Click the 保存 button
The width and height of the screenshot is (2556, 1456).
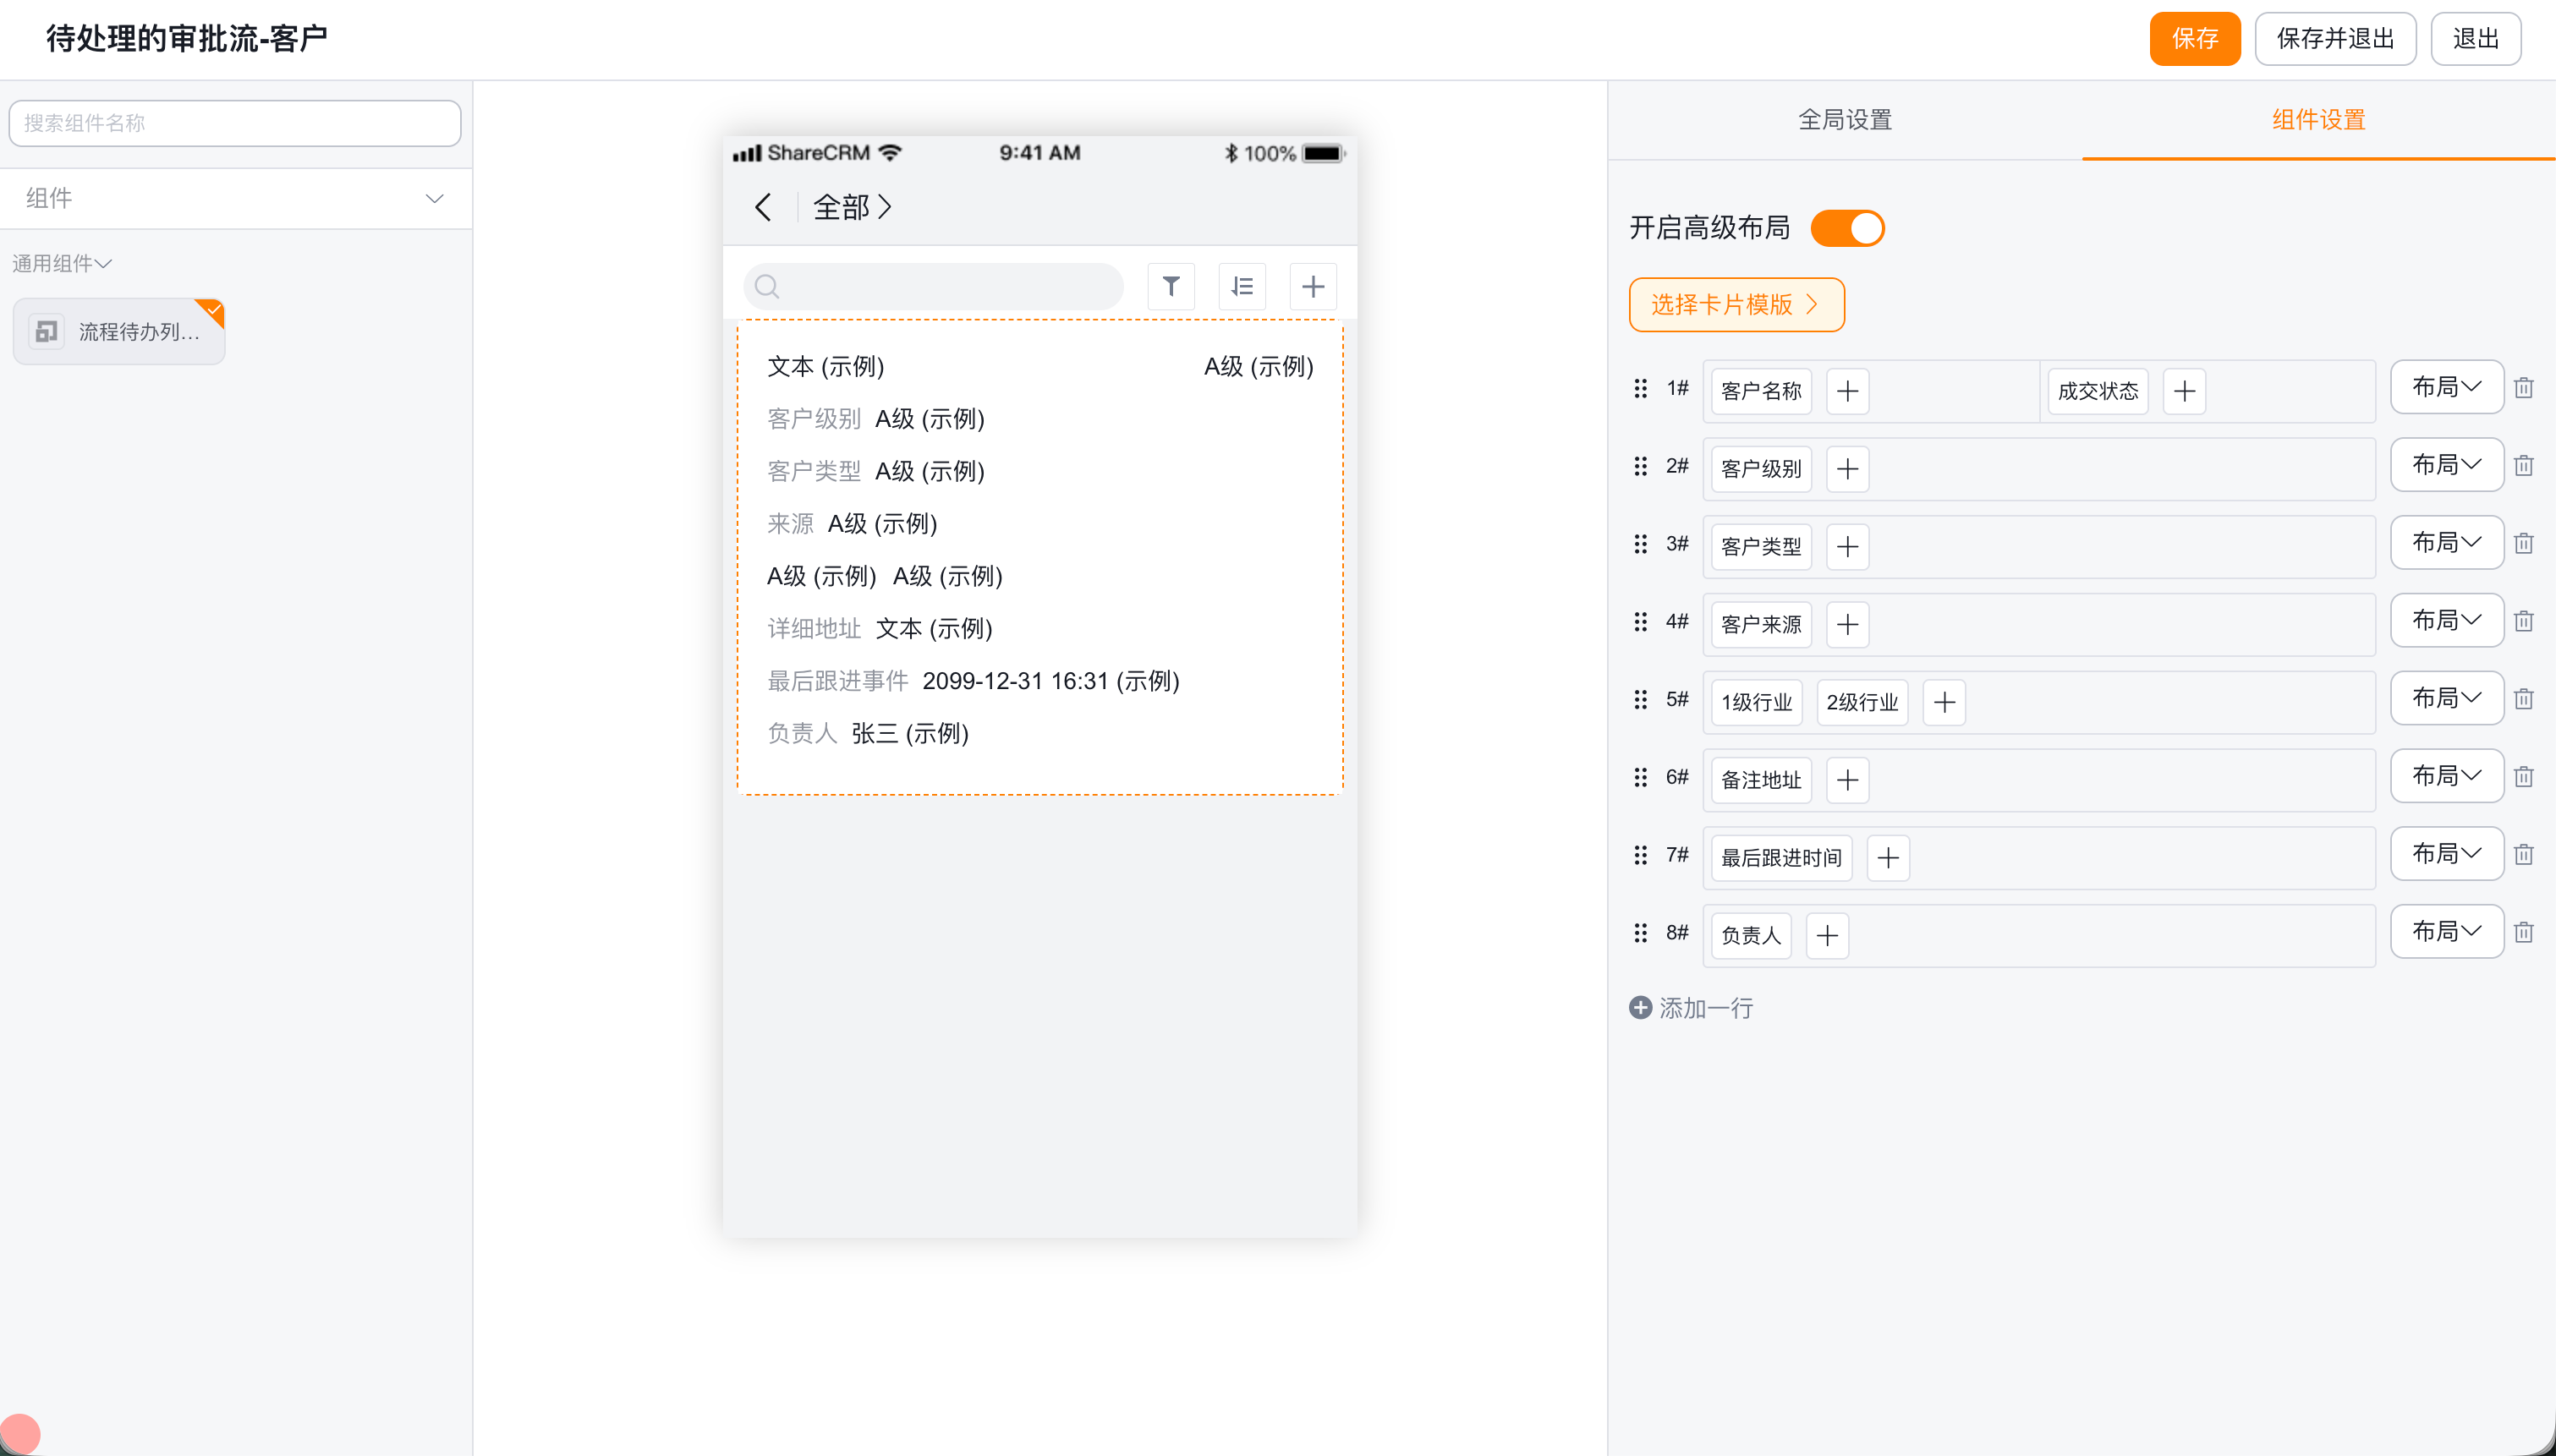click(x=2195, y=39)
